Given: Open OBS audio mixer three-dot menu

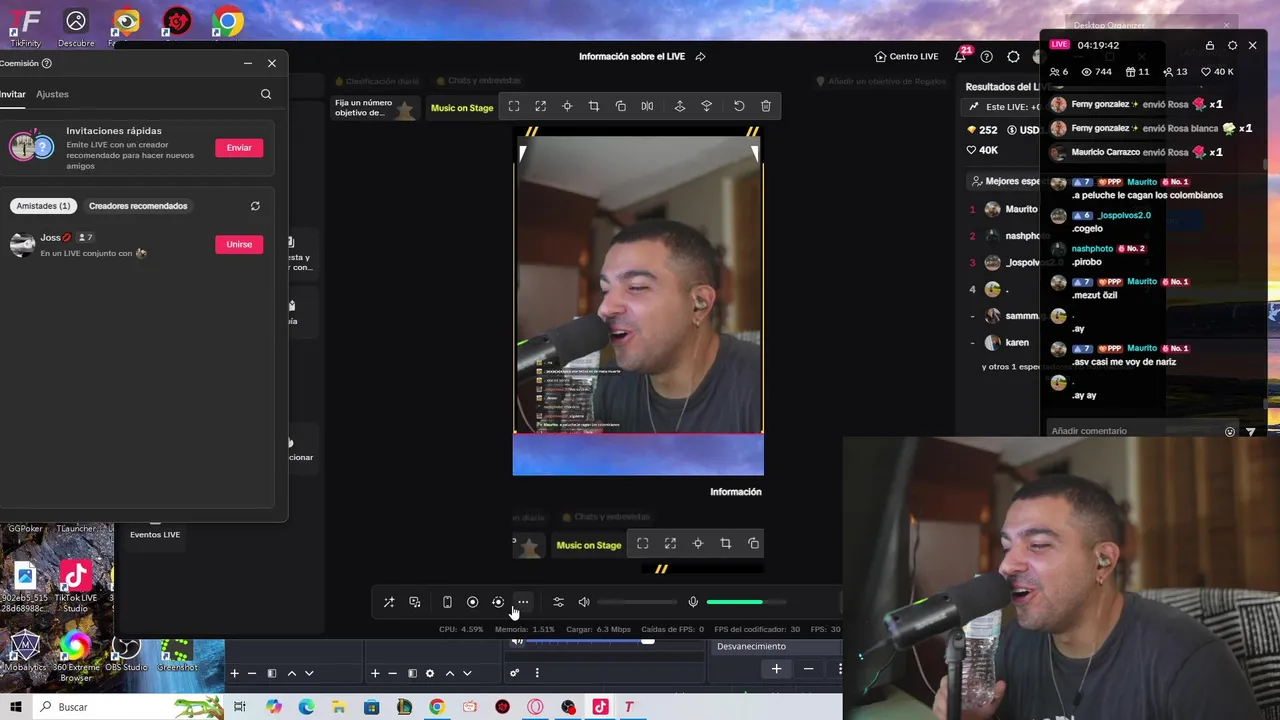Looking at the screenshot, I should pos(537,673).
